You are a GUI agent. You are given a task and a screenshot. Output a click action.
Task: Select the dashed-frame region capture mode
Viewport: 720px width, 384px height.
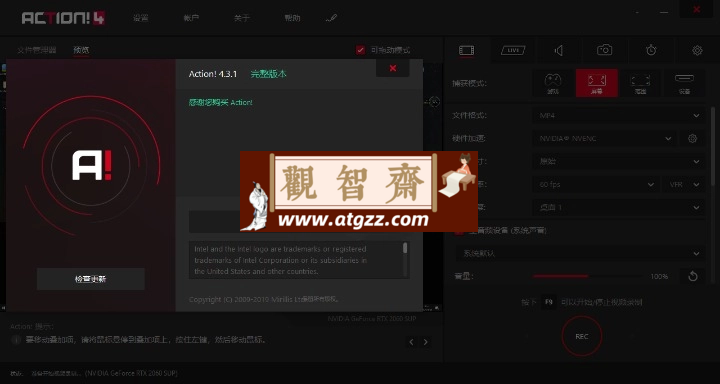point(640,83)
